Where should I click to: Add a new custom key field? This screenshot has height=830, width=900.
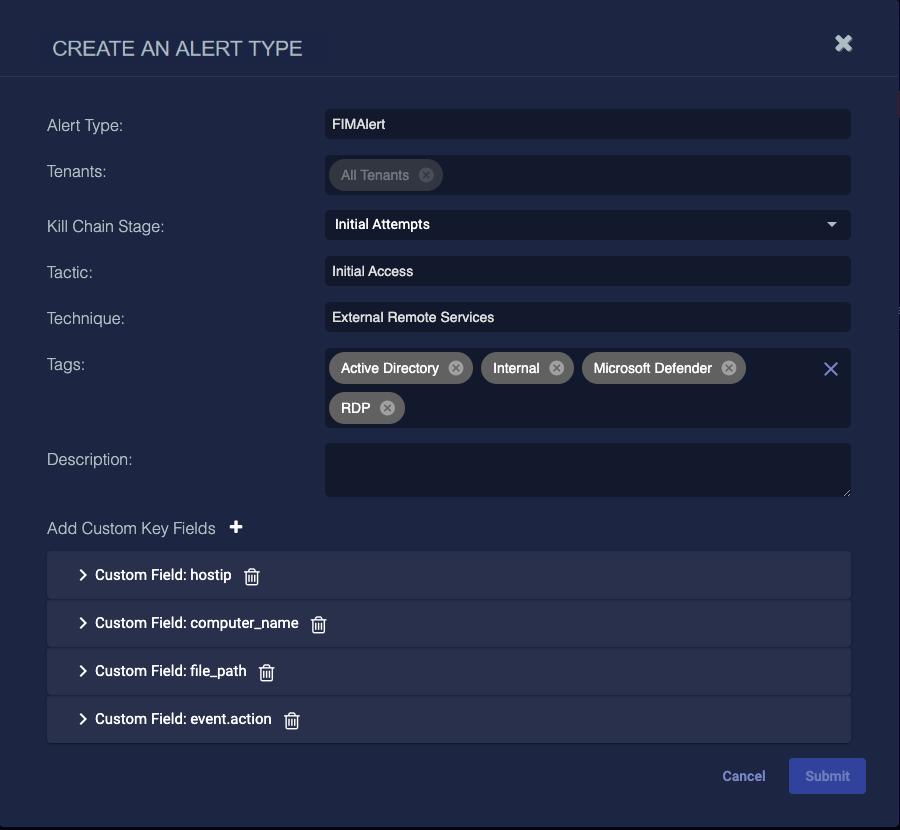(236, 527)
